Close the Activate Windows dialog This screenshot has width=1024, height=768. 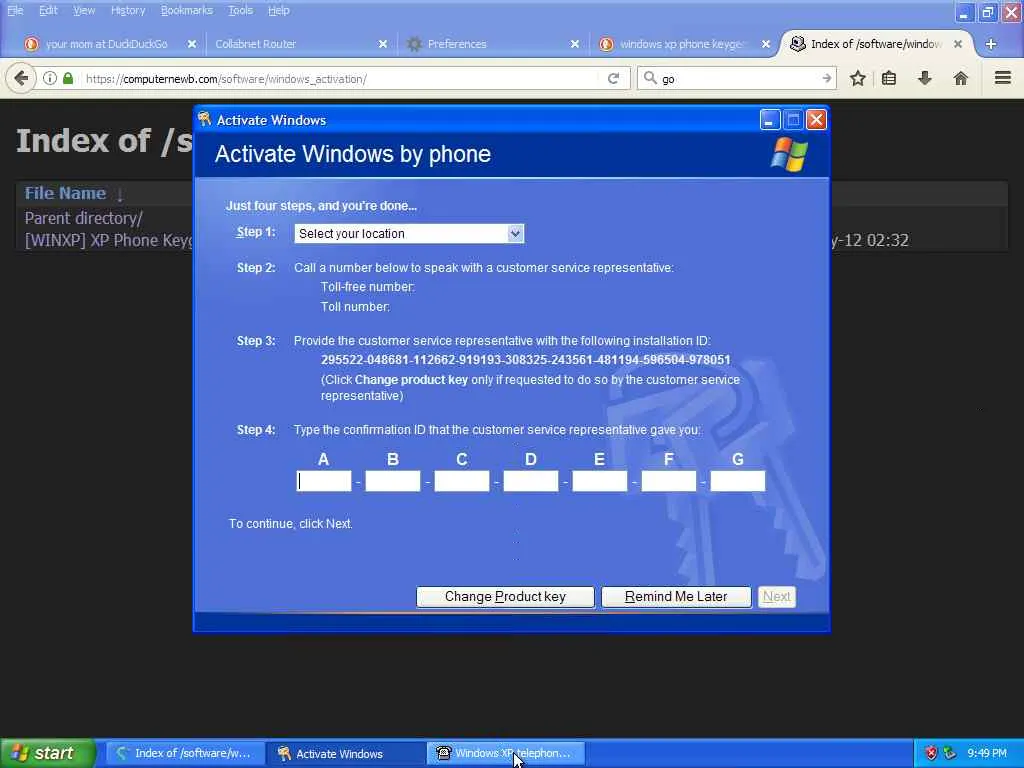(x=816, y=120)
